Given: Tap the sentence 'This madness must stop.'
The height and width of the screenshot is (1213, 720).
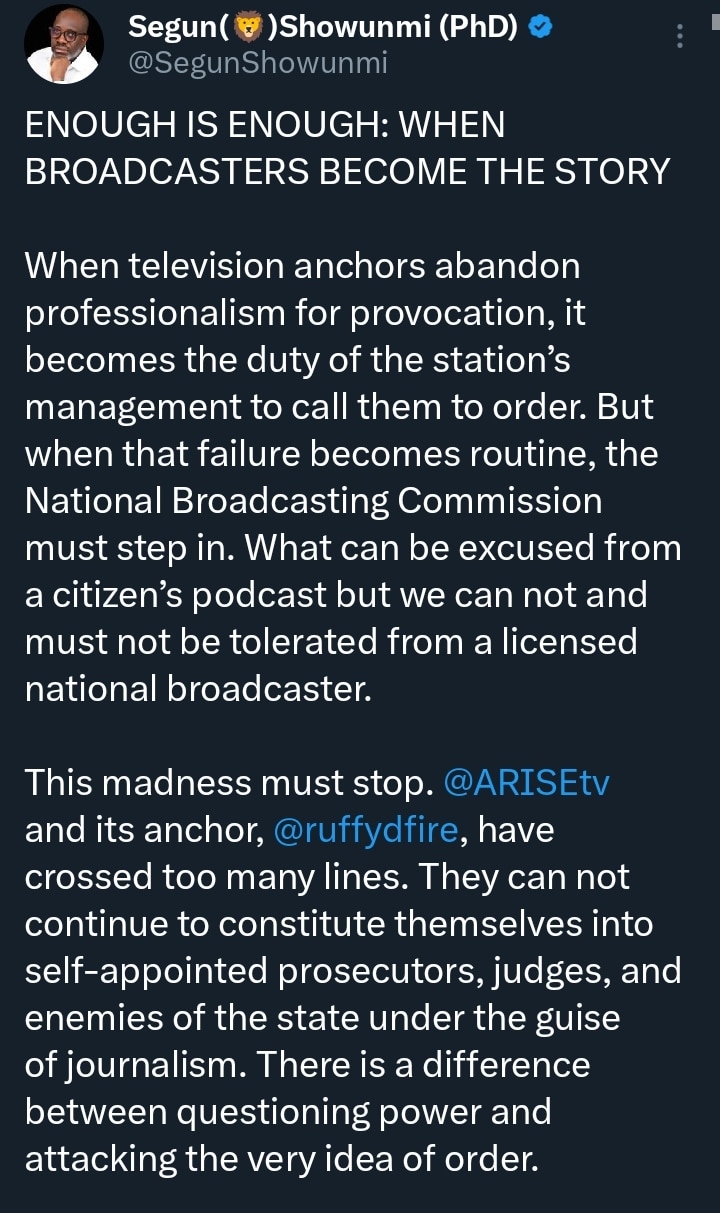Looking at the screenshot, I should (x=228, y=783).
